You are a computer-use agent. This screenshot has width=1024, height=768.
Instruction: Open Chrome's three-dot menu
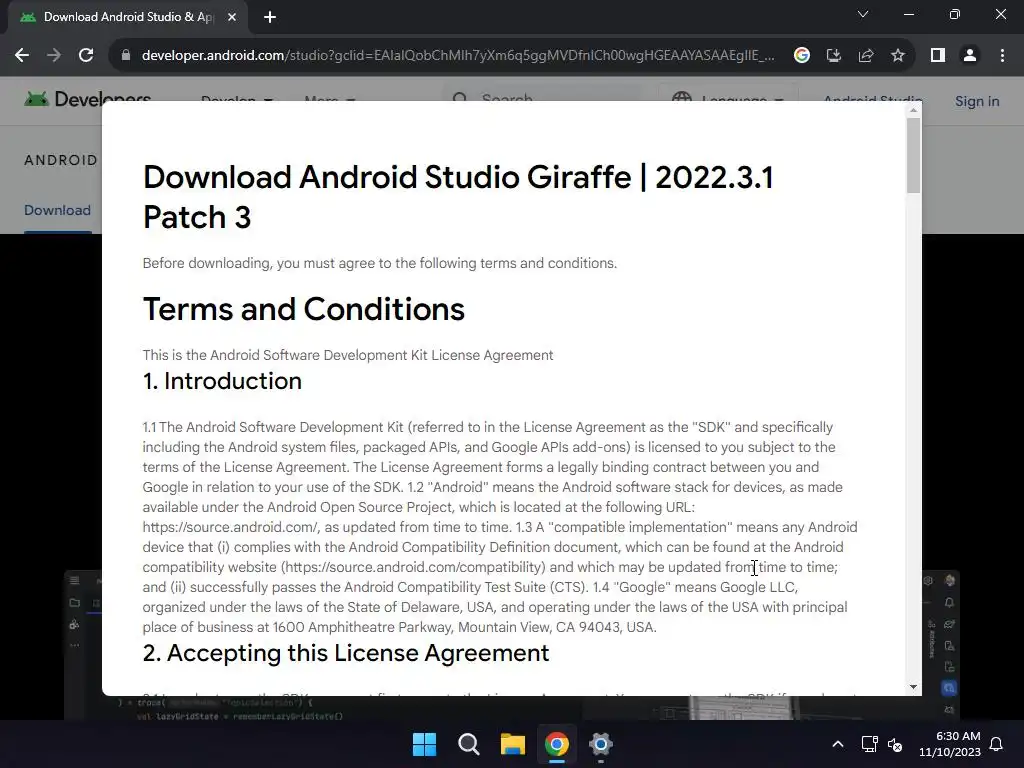pyautogui.click(x=1002, y=56)
